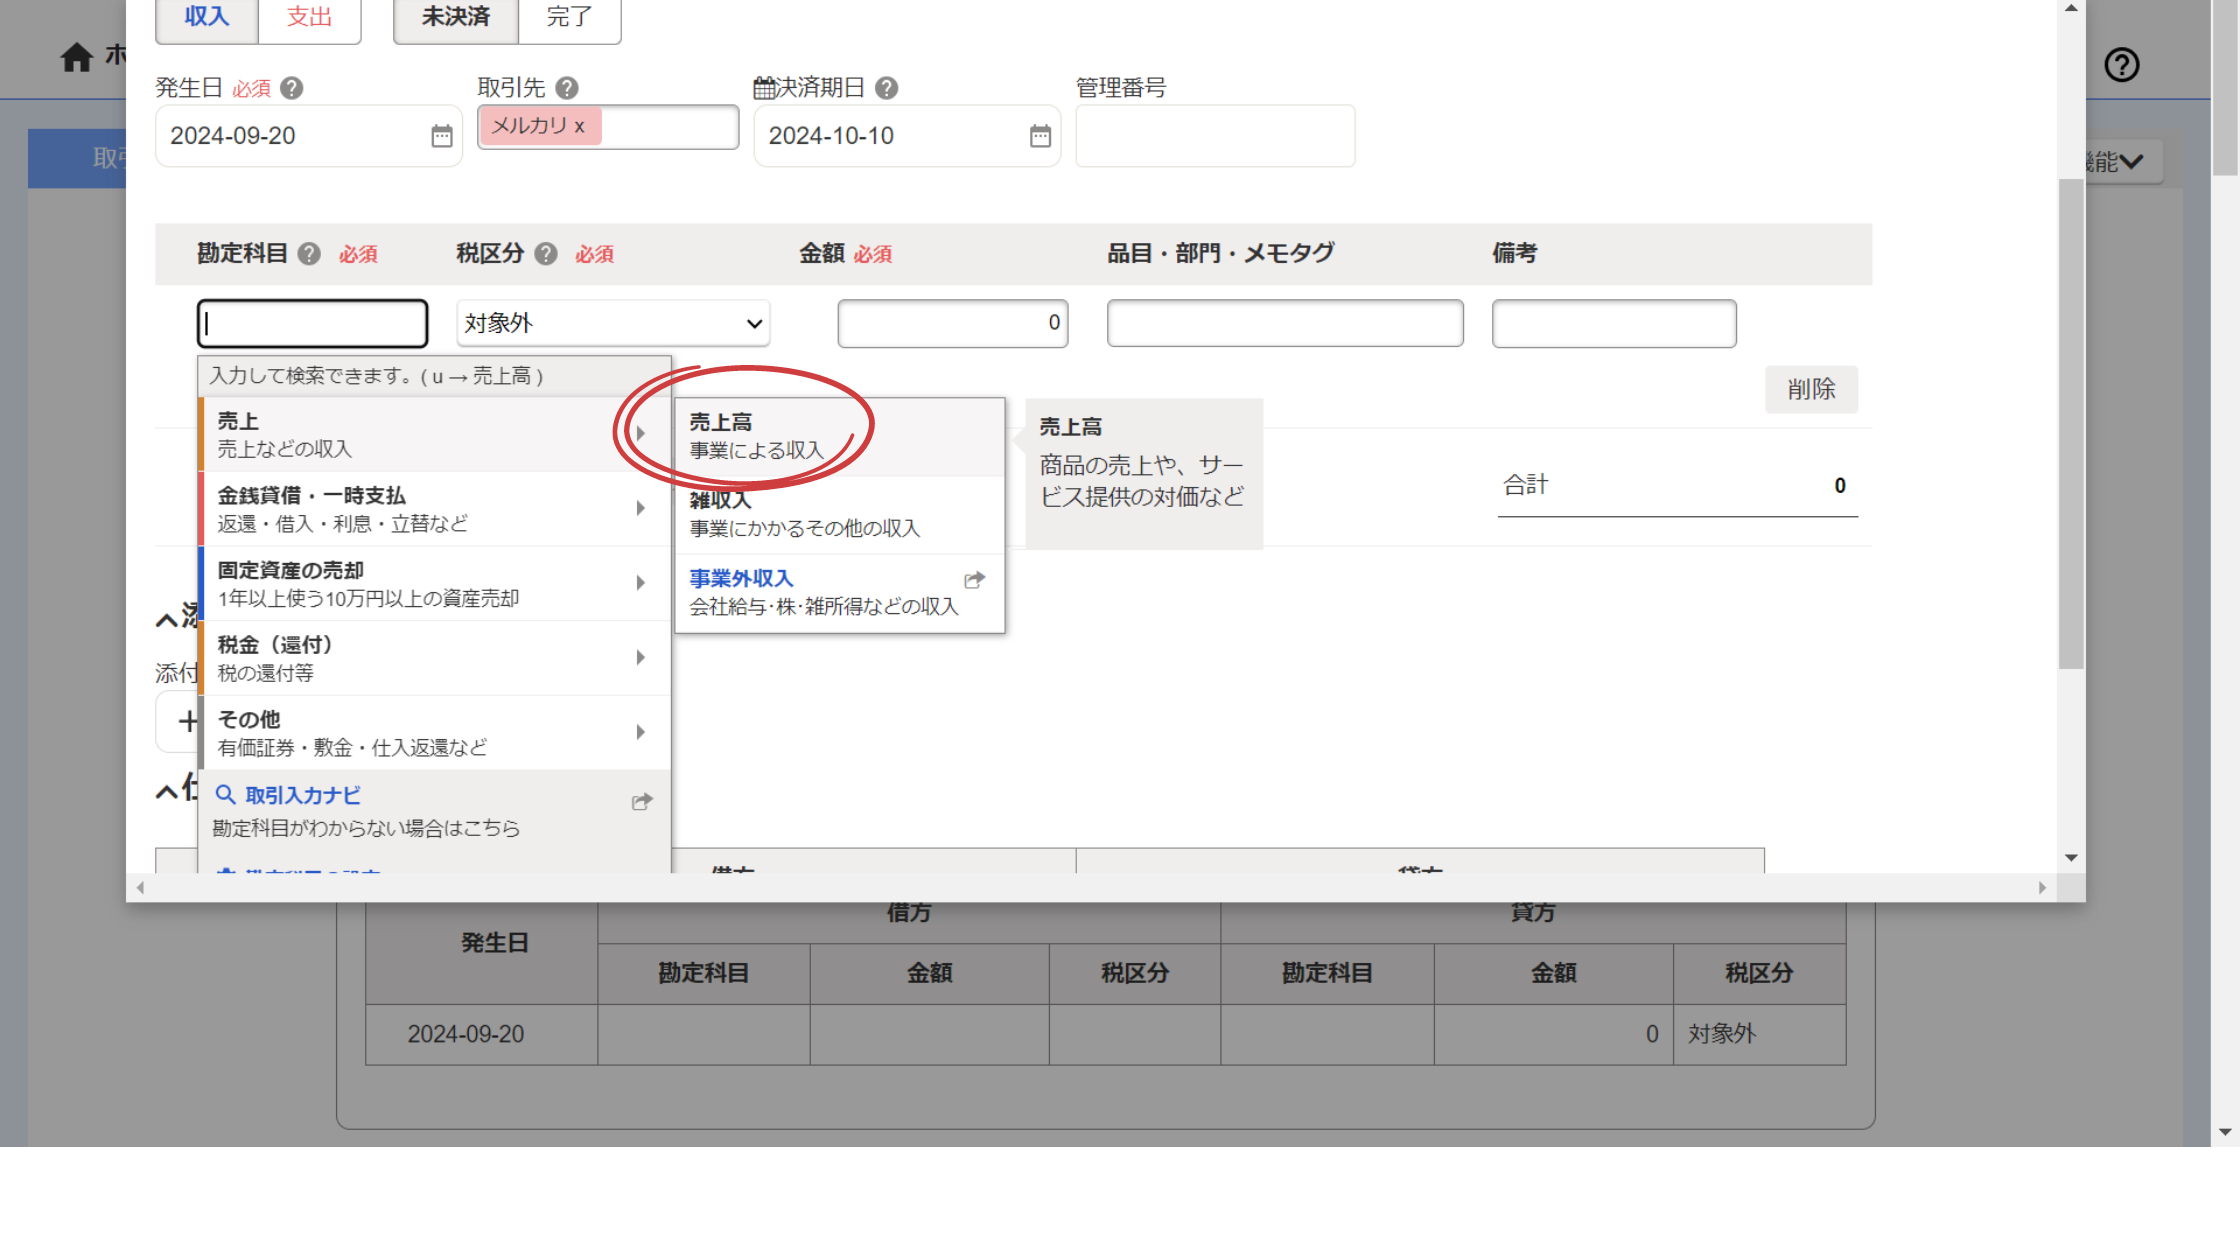Click the 金額 amount input field

[x=952, y=324]
